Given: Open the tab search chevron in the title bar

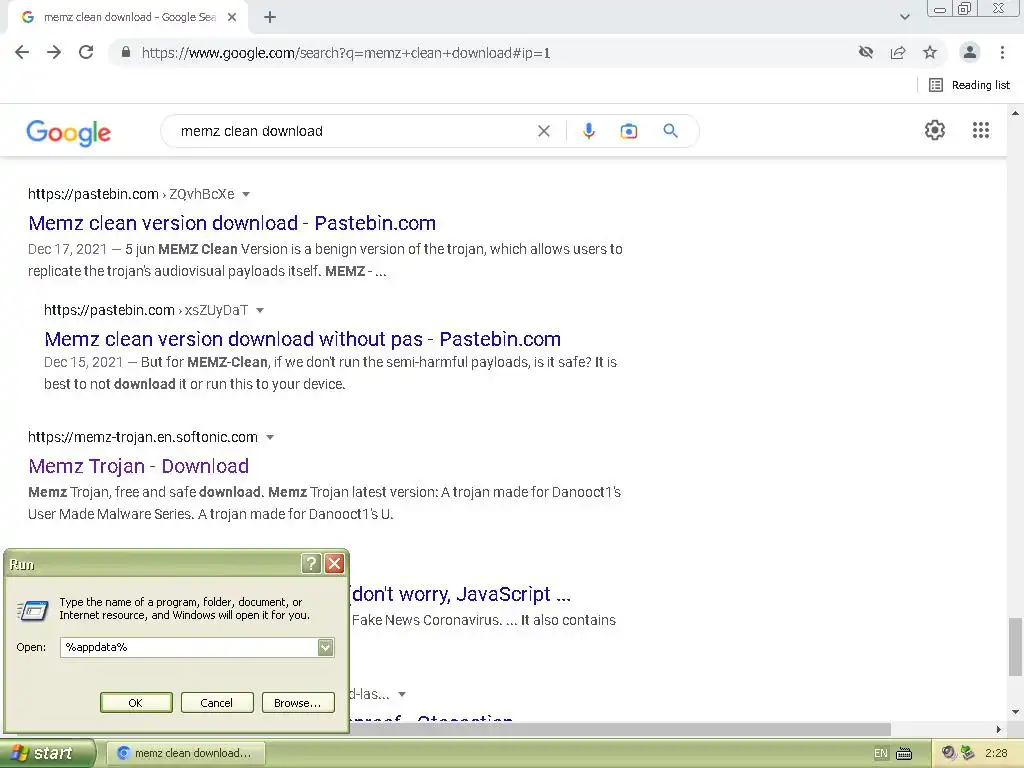Looking at the screenshot, I should pyautogui.click(x=904, y=17).
